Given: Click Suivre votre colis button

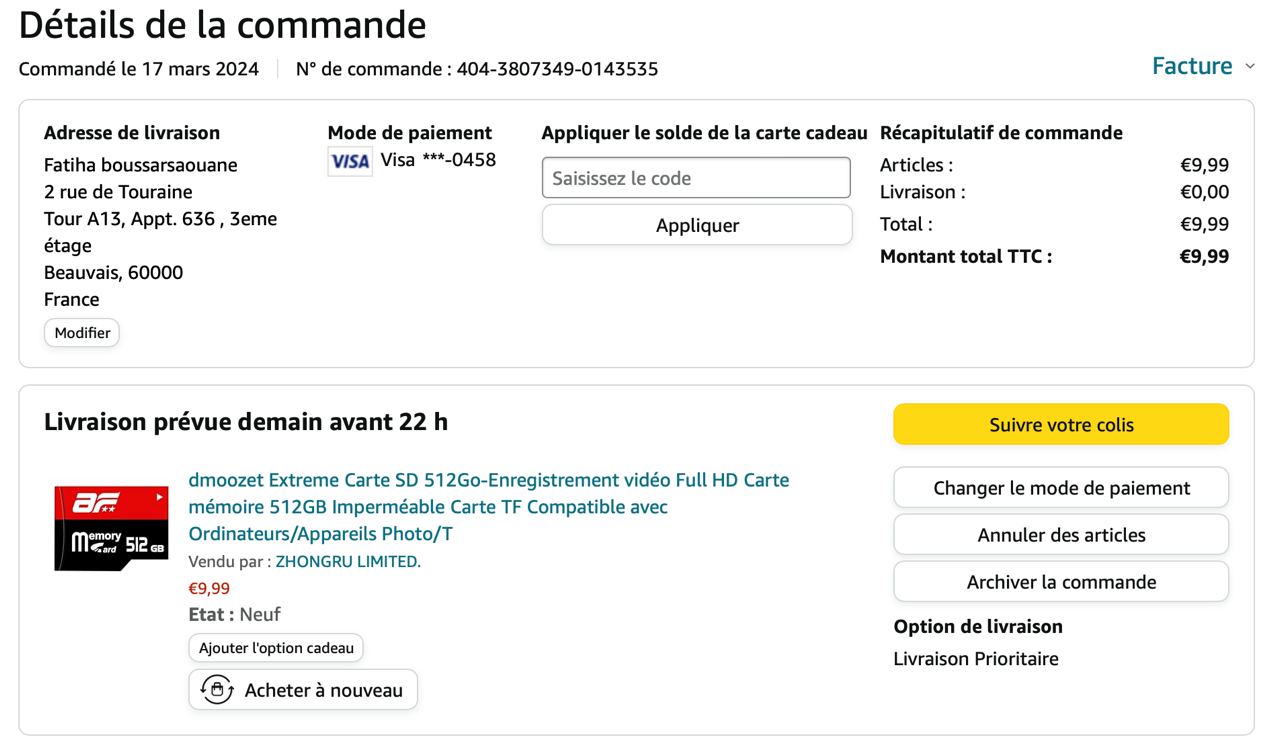Looking at the screenshot, I should point(1061,425).
